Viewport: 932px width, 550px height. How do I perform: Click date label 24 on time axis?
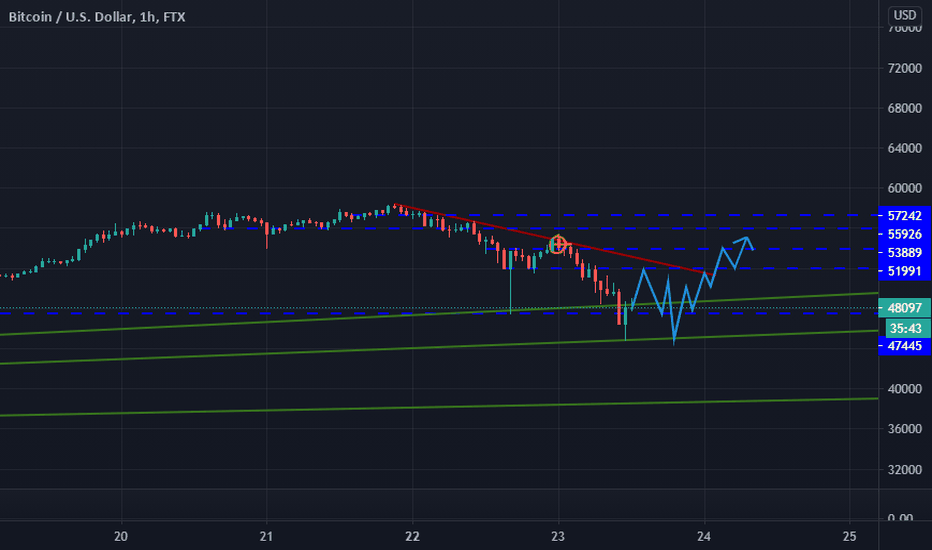point(704,536)
